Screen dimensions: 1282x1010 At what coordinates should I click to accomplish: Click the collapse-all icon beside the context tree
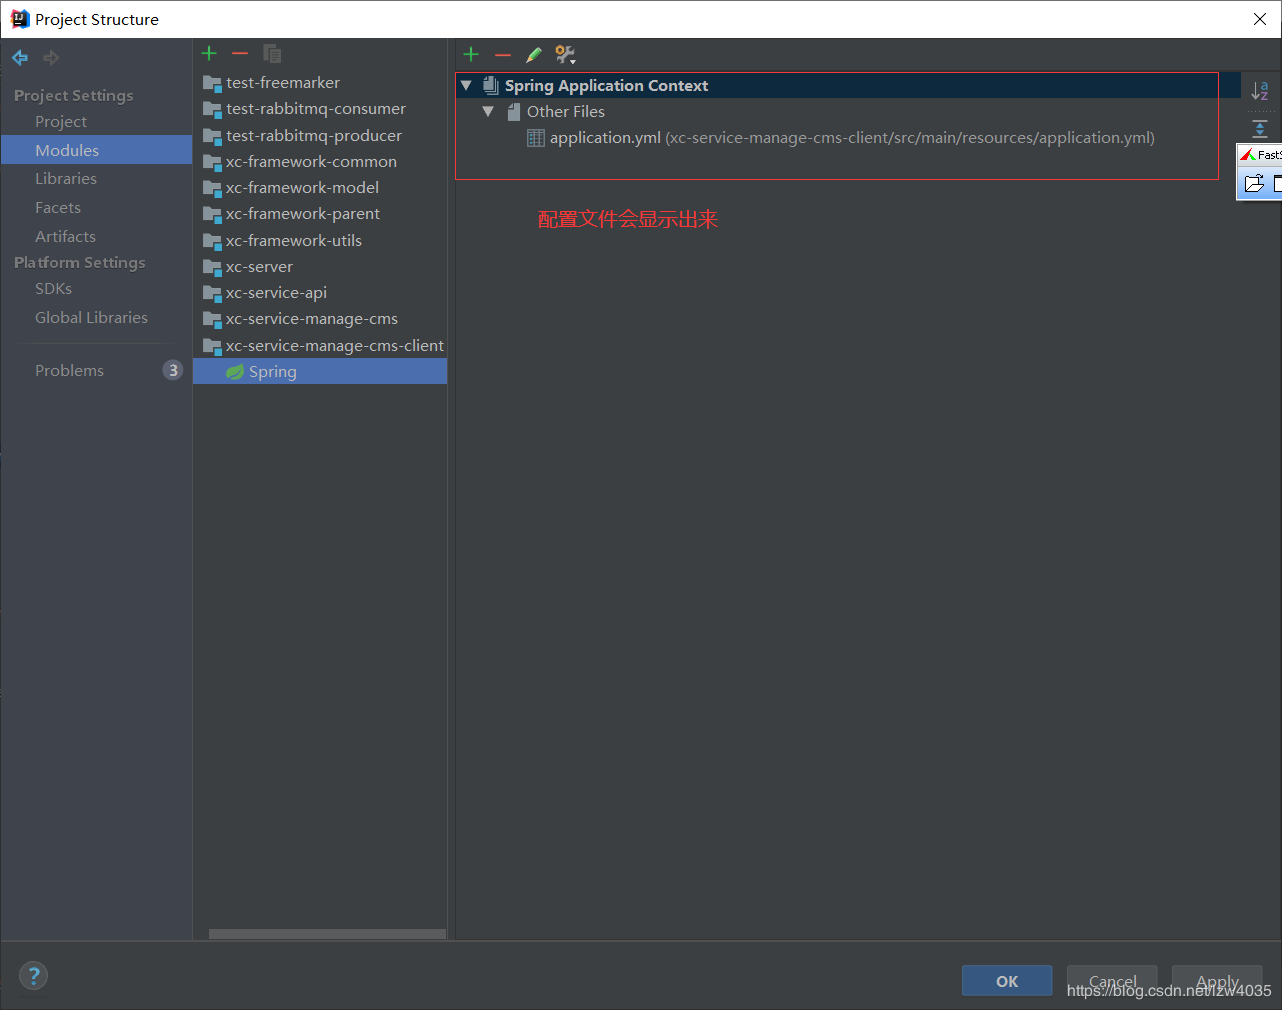coord(1260,128)
